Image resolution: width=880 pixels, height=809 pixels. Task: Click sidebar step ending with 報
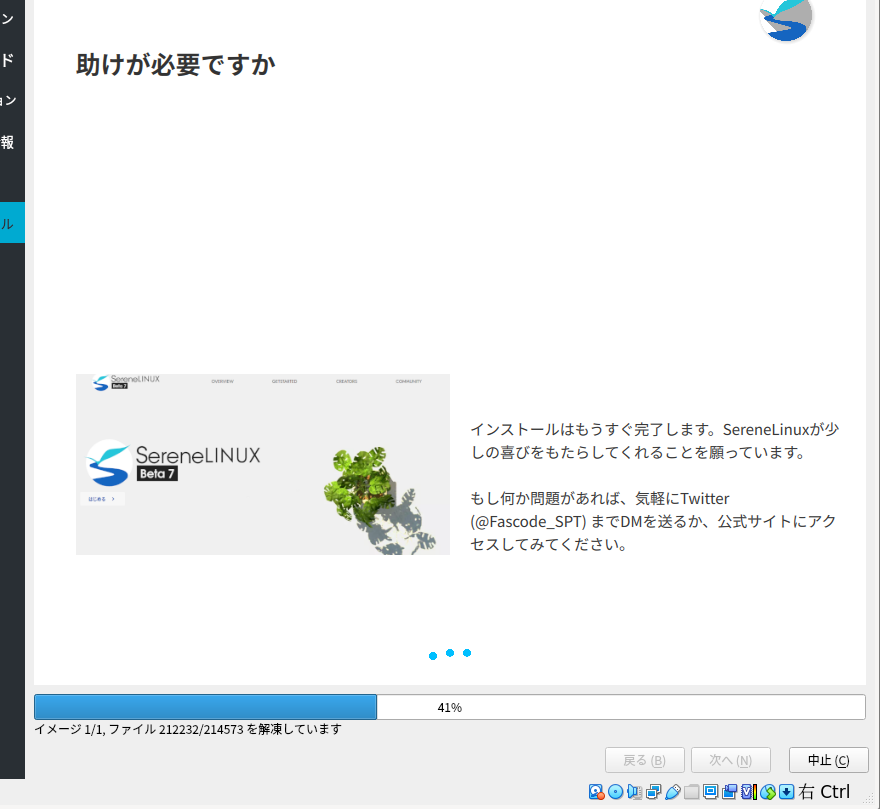click(7, 142)
